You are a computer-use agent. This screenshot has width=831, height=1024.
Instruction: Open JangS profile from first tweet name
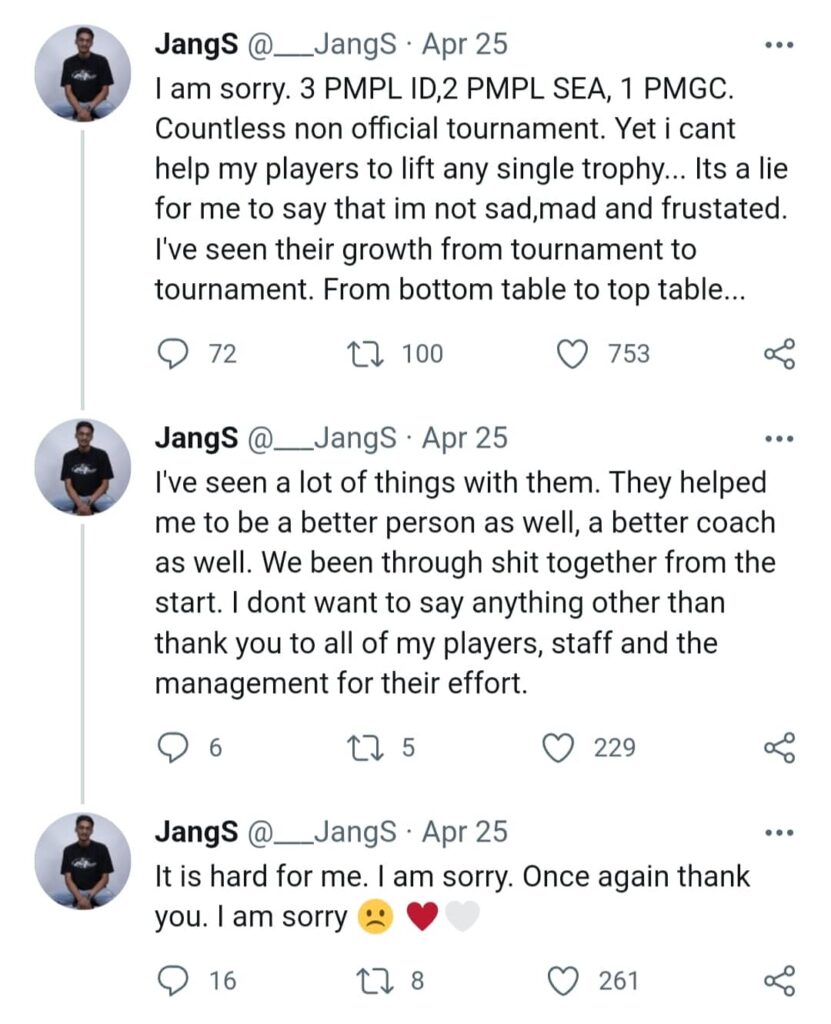[x=196, y=44]
